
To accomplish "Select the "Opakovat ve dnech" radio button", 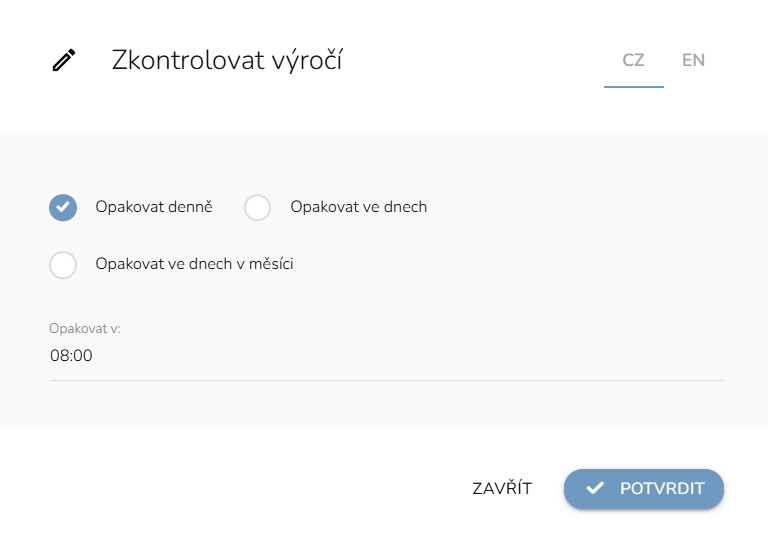I will point(258,207).
